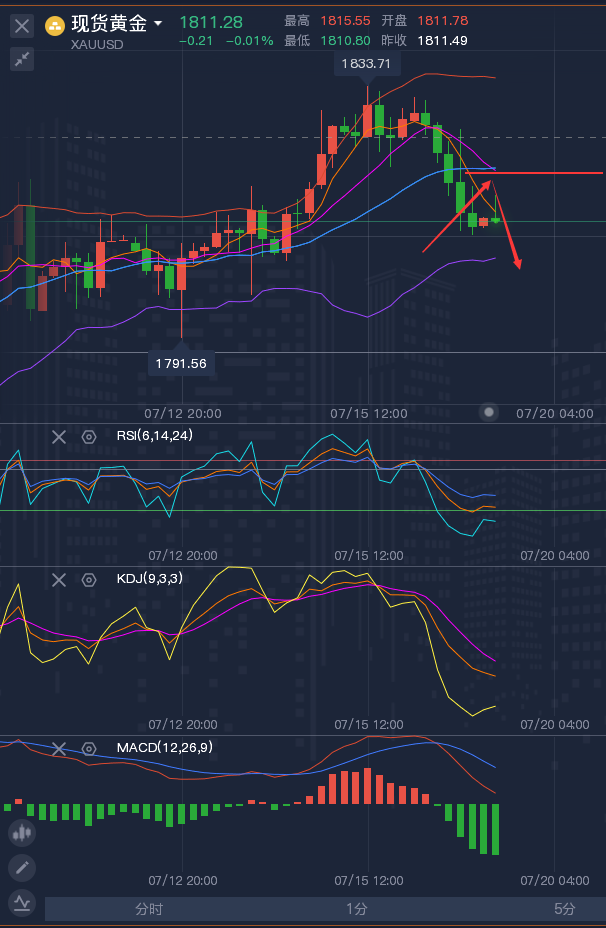Viewport: 606px width, 928px height.
Task: Click the -0.01% change percentage
Action: [250, 41]
